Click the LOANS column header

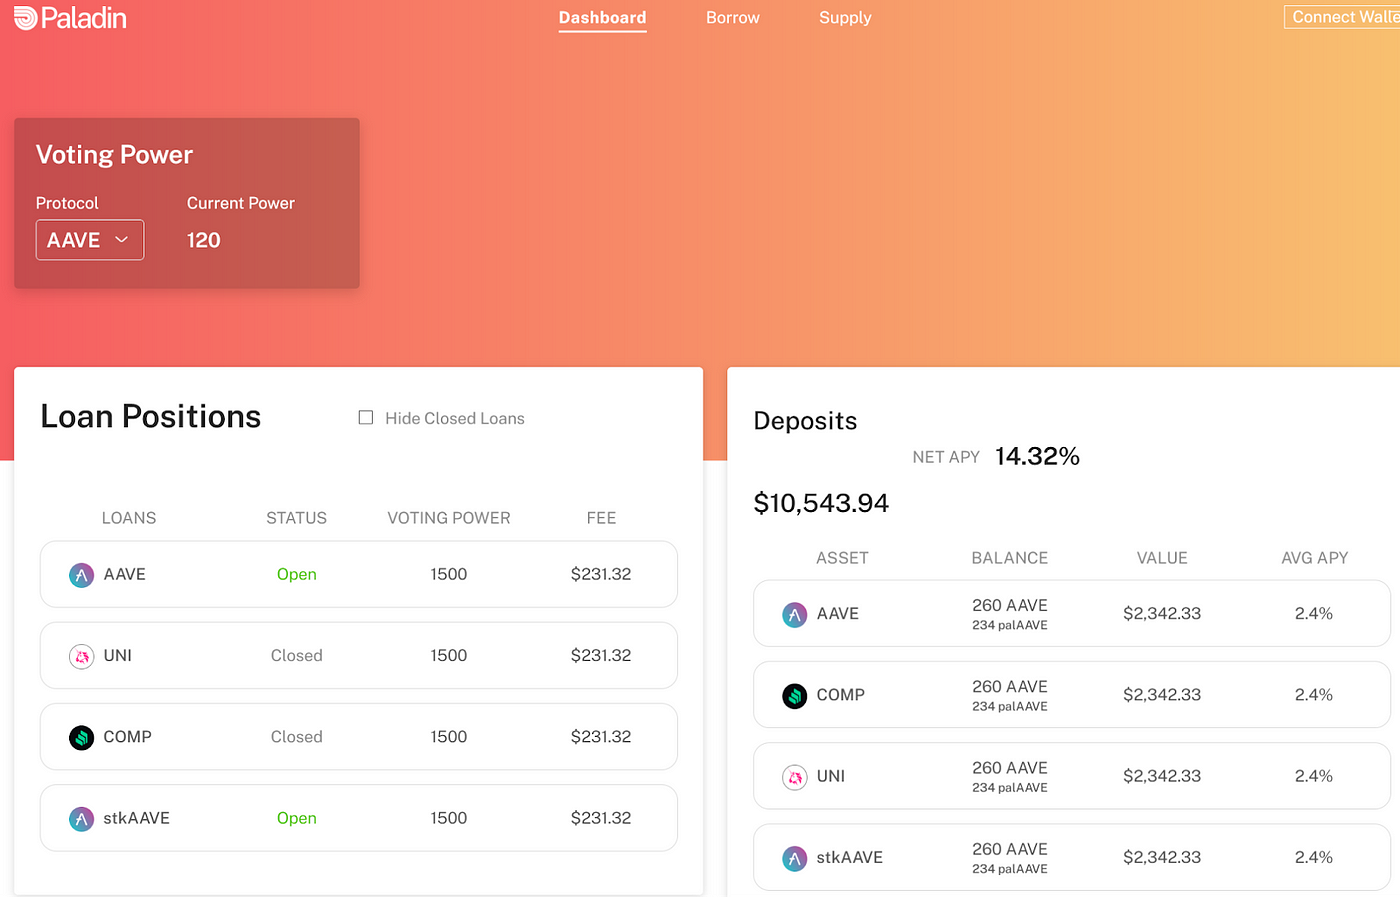coord(129,518)
